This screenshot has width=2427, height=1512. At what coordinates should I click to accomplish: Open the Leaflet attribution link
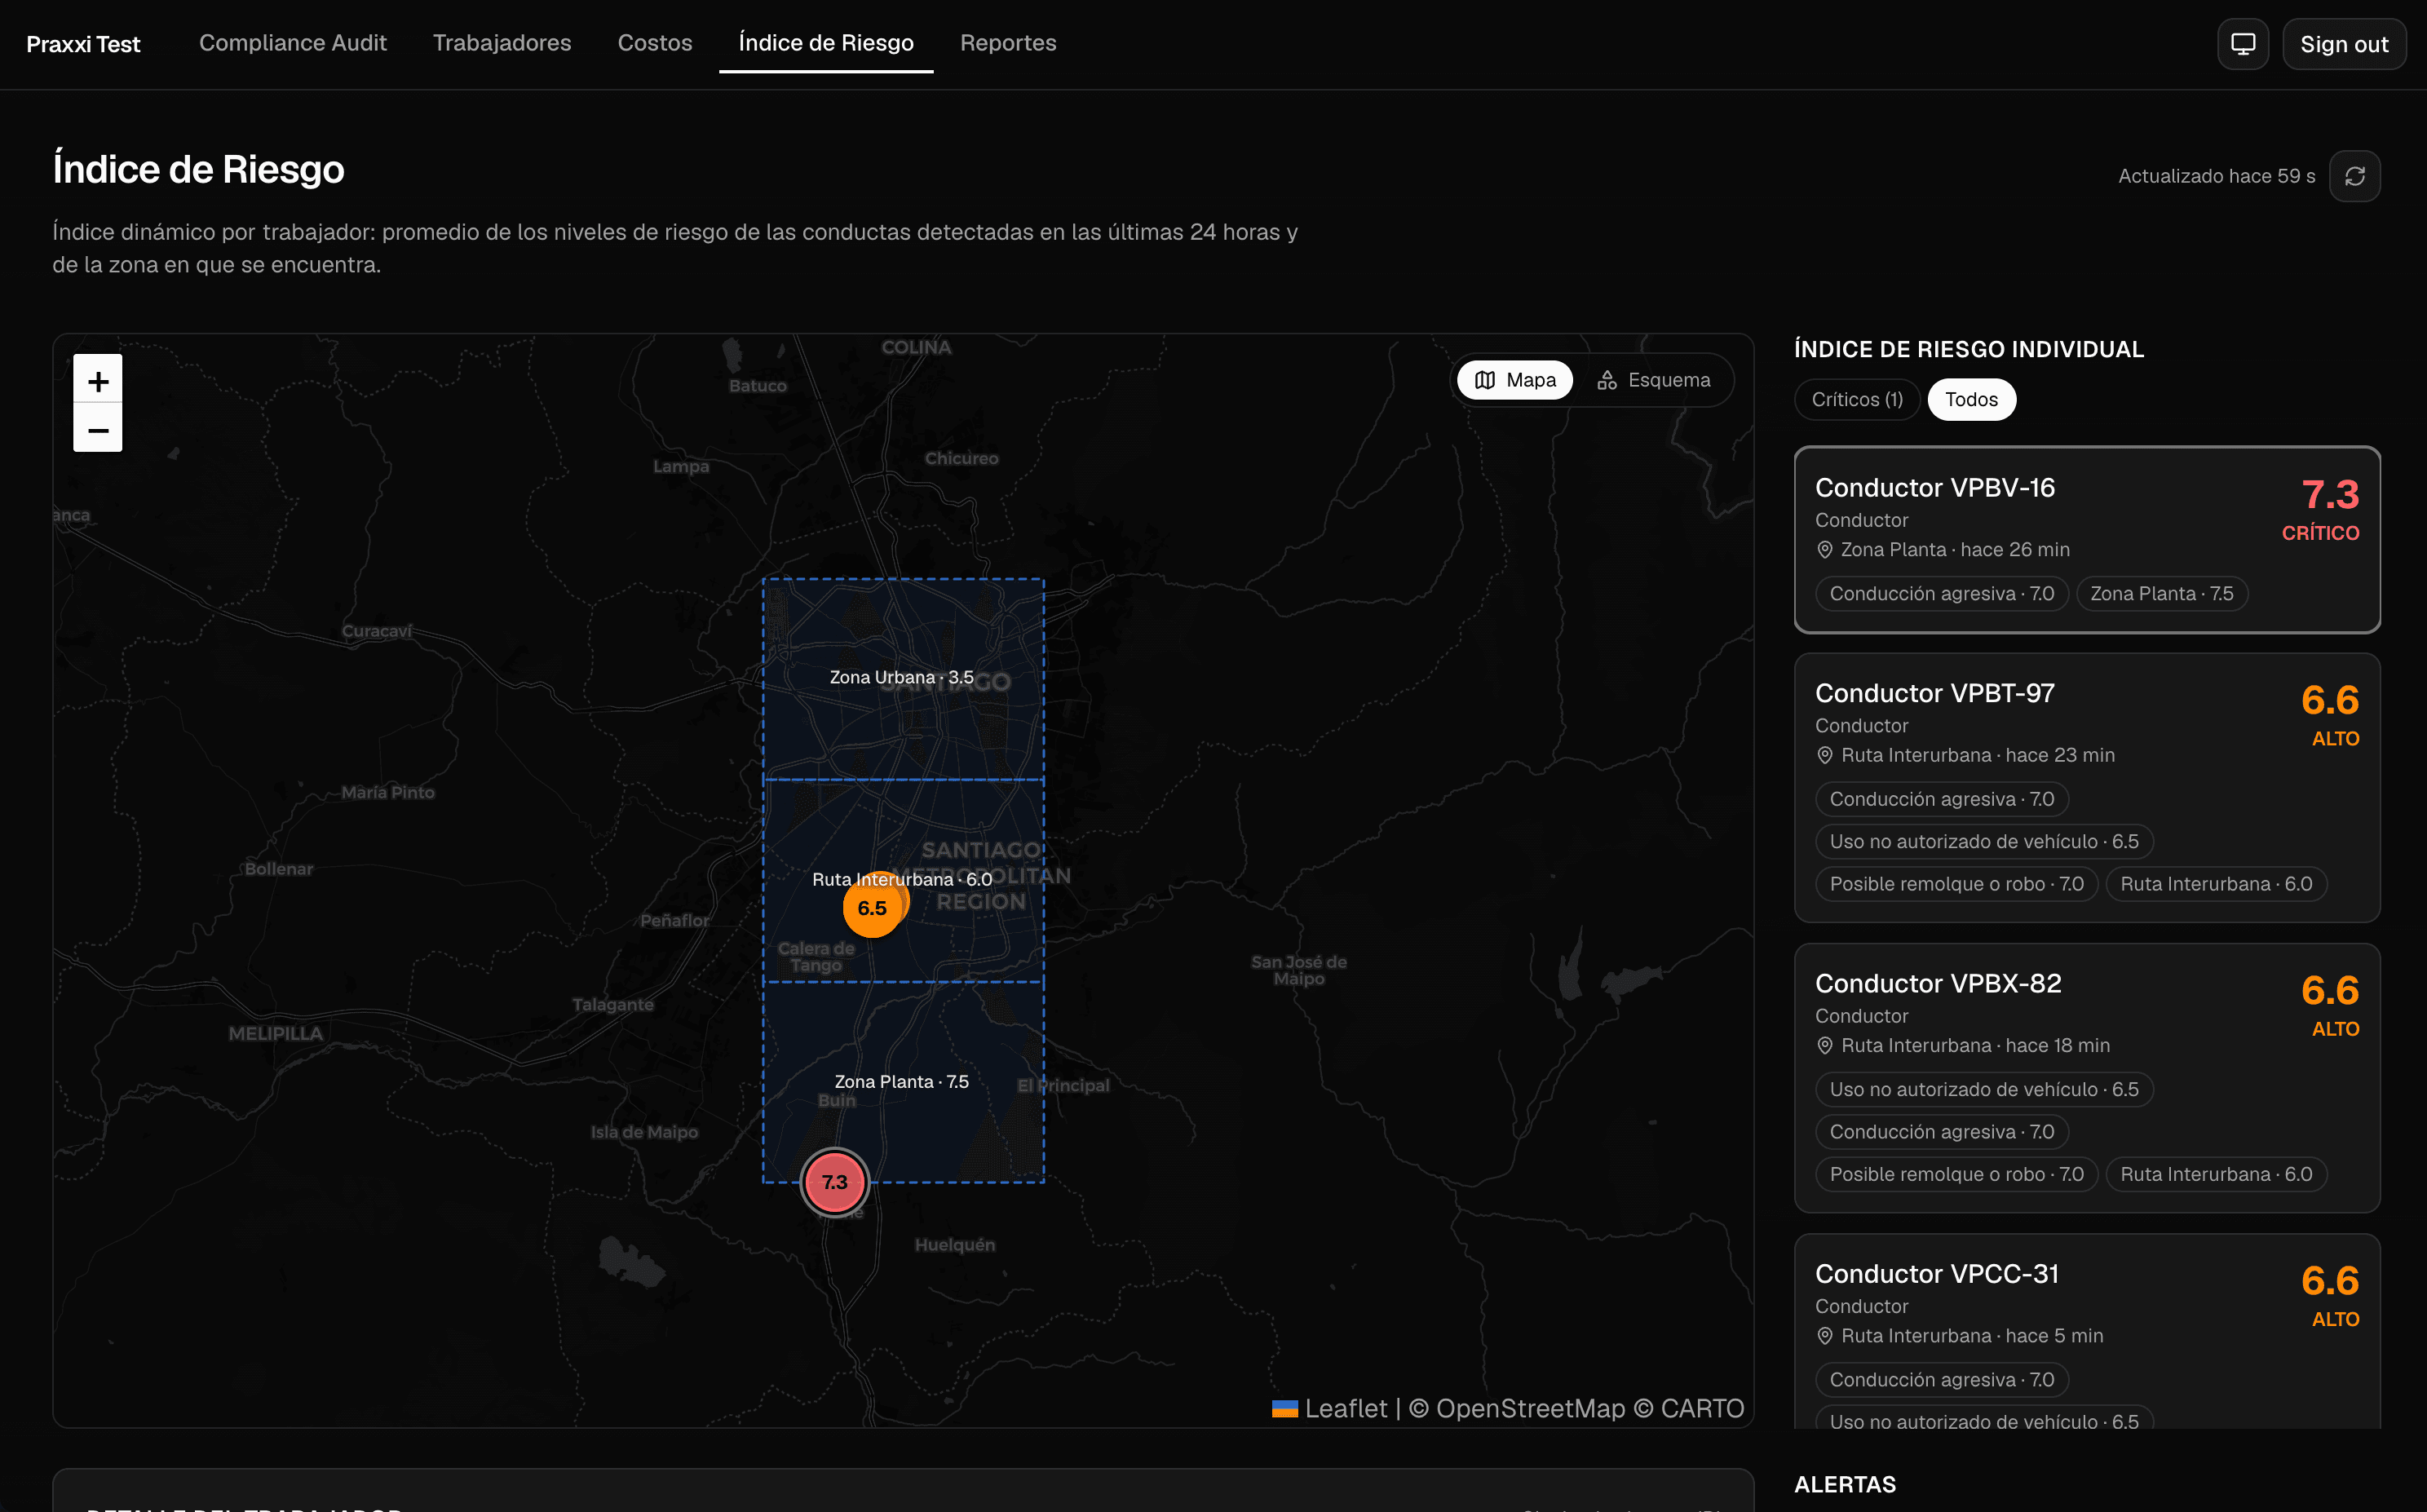tap(1330, 1408)
